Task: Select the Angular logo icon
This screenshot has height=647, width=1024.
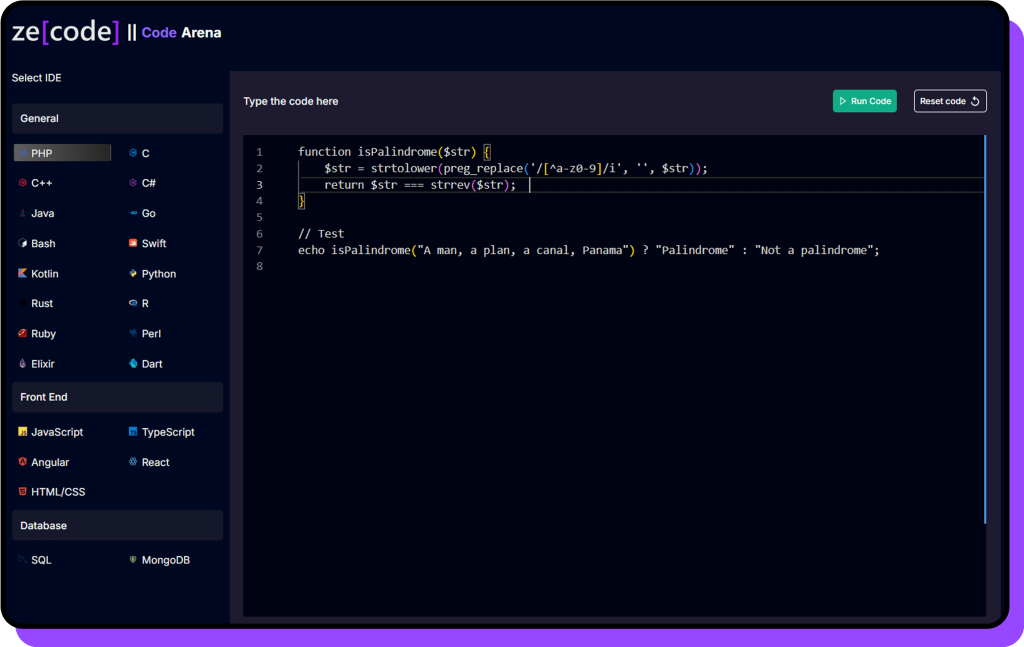Action: (22, 462)
